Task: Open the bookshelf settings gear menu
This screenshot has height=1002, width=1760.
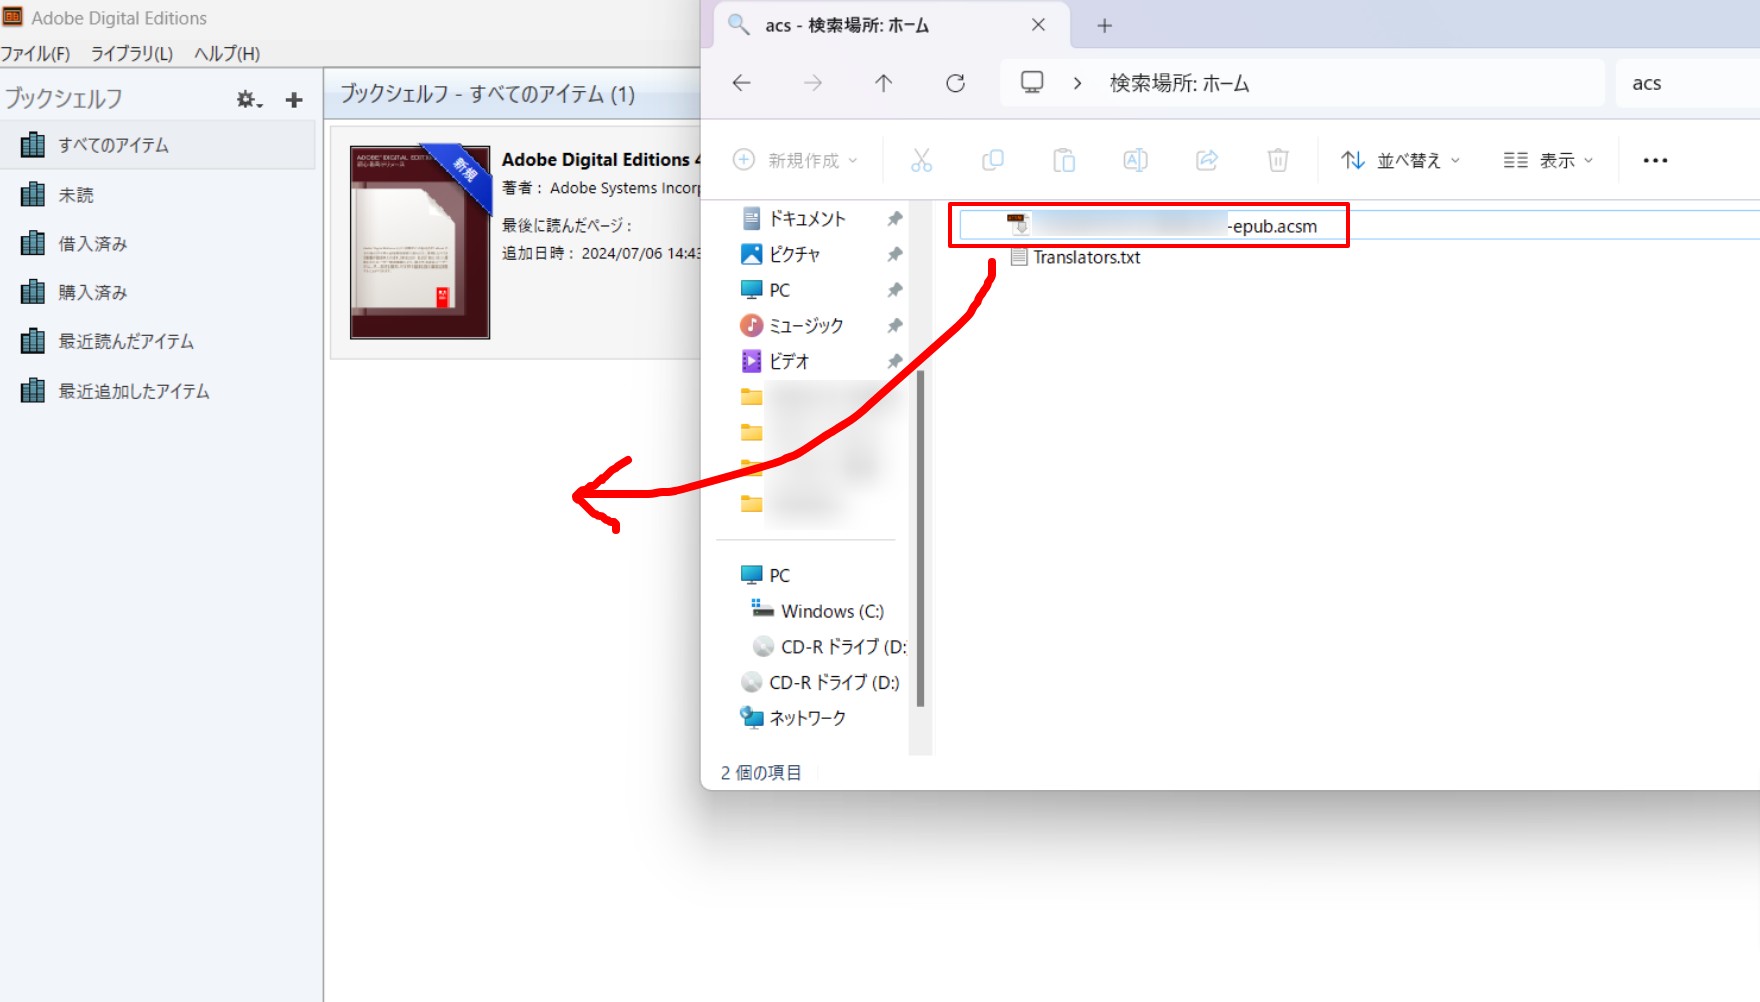Action: tap(249, 99)
